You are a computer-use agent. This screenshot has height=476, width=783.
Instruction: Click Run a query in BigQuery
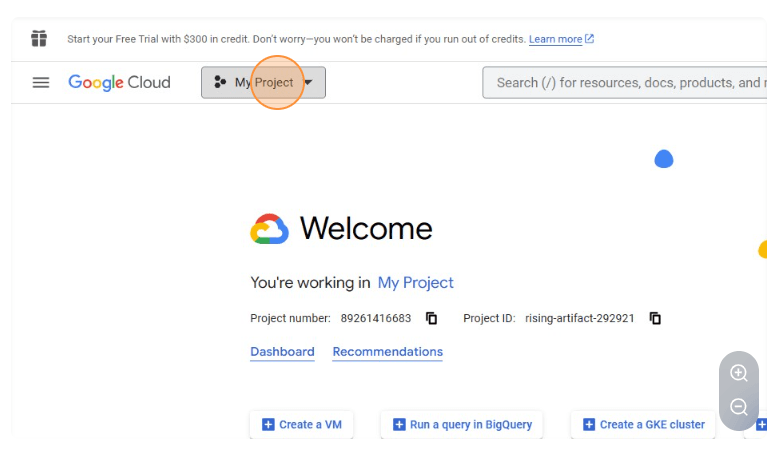(462, 425)
